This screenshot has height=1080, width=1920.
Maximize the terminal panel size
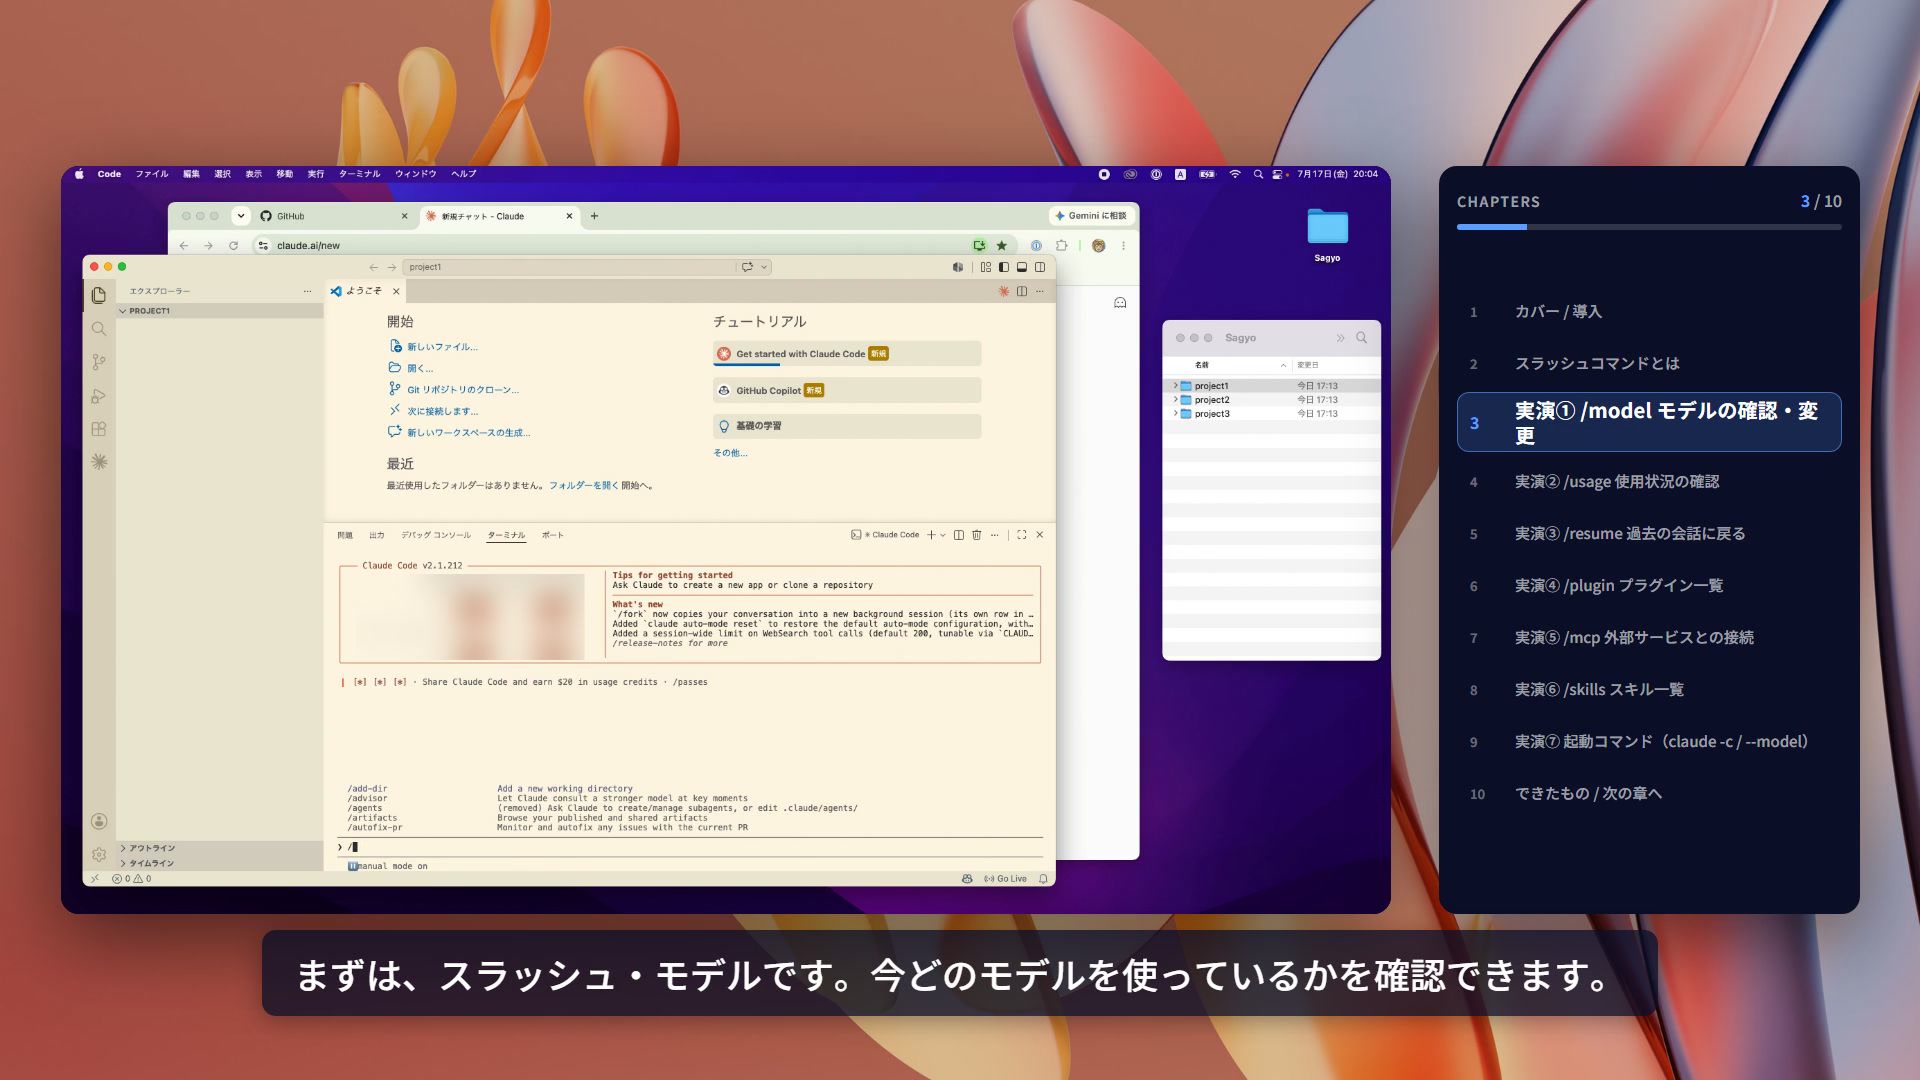1021,535
